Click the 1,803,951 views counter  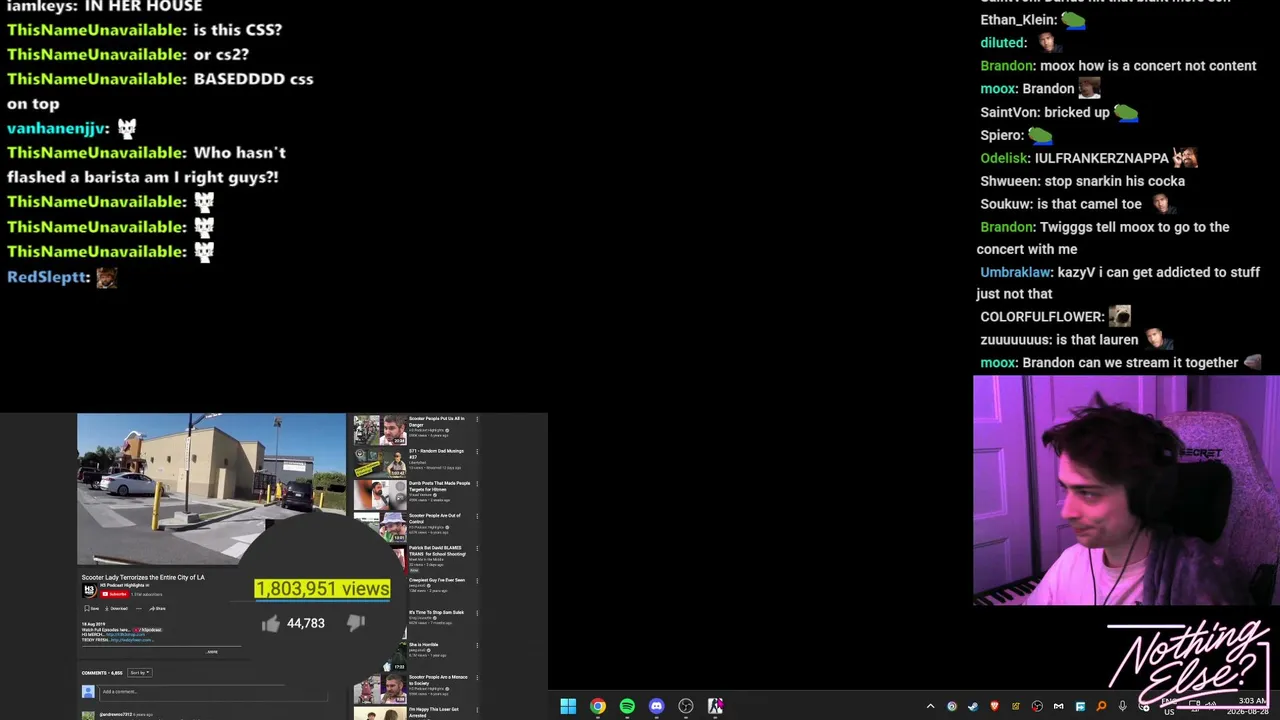pyautogui.click(x=322, y=589)
